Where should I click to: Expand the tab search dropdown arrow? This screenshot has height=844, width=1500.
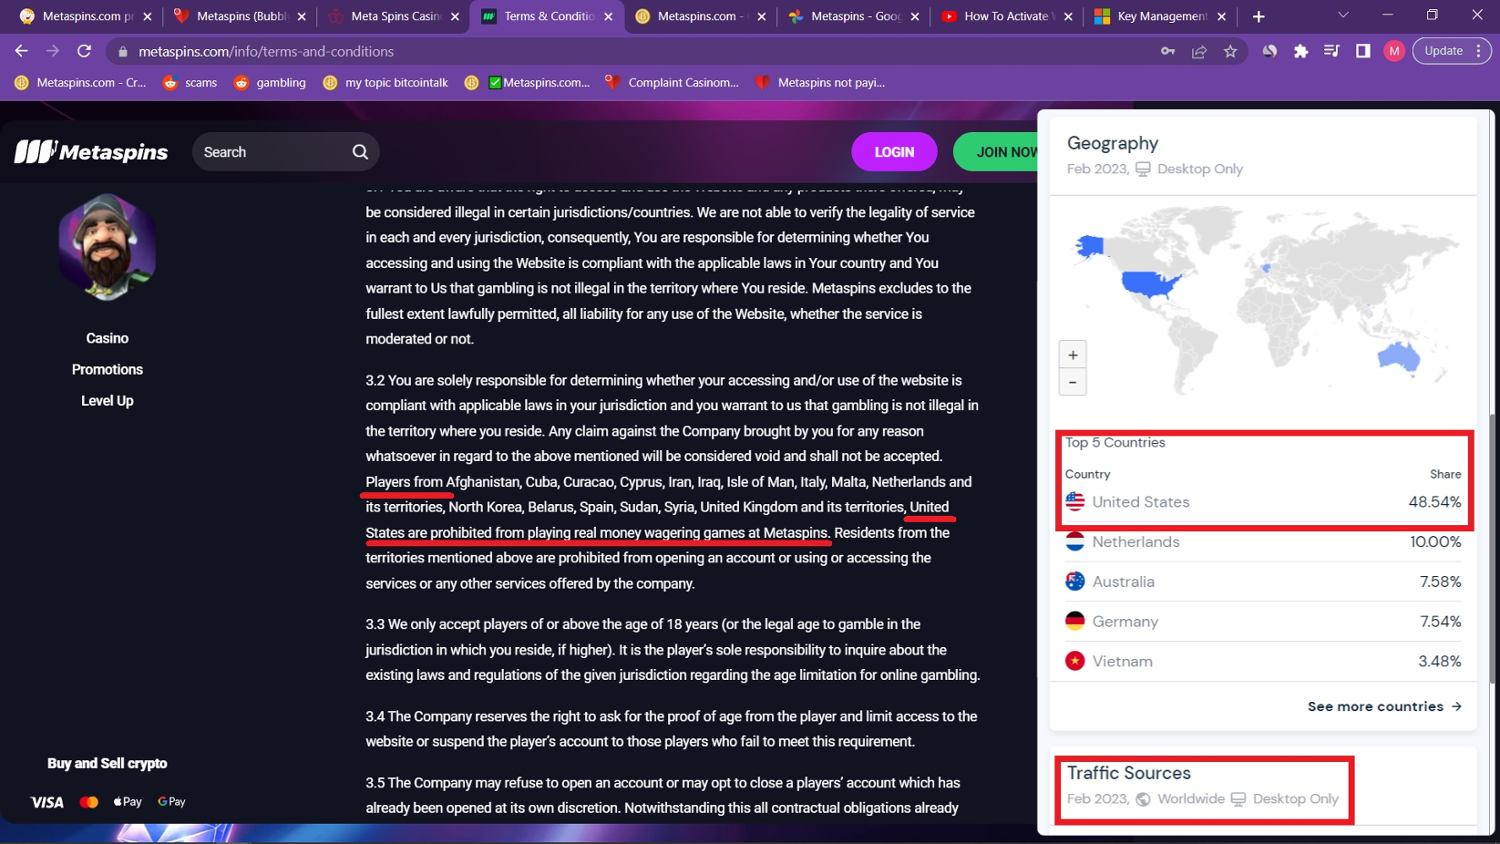1342,16
